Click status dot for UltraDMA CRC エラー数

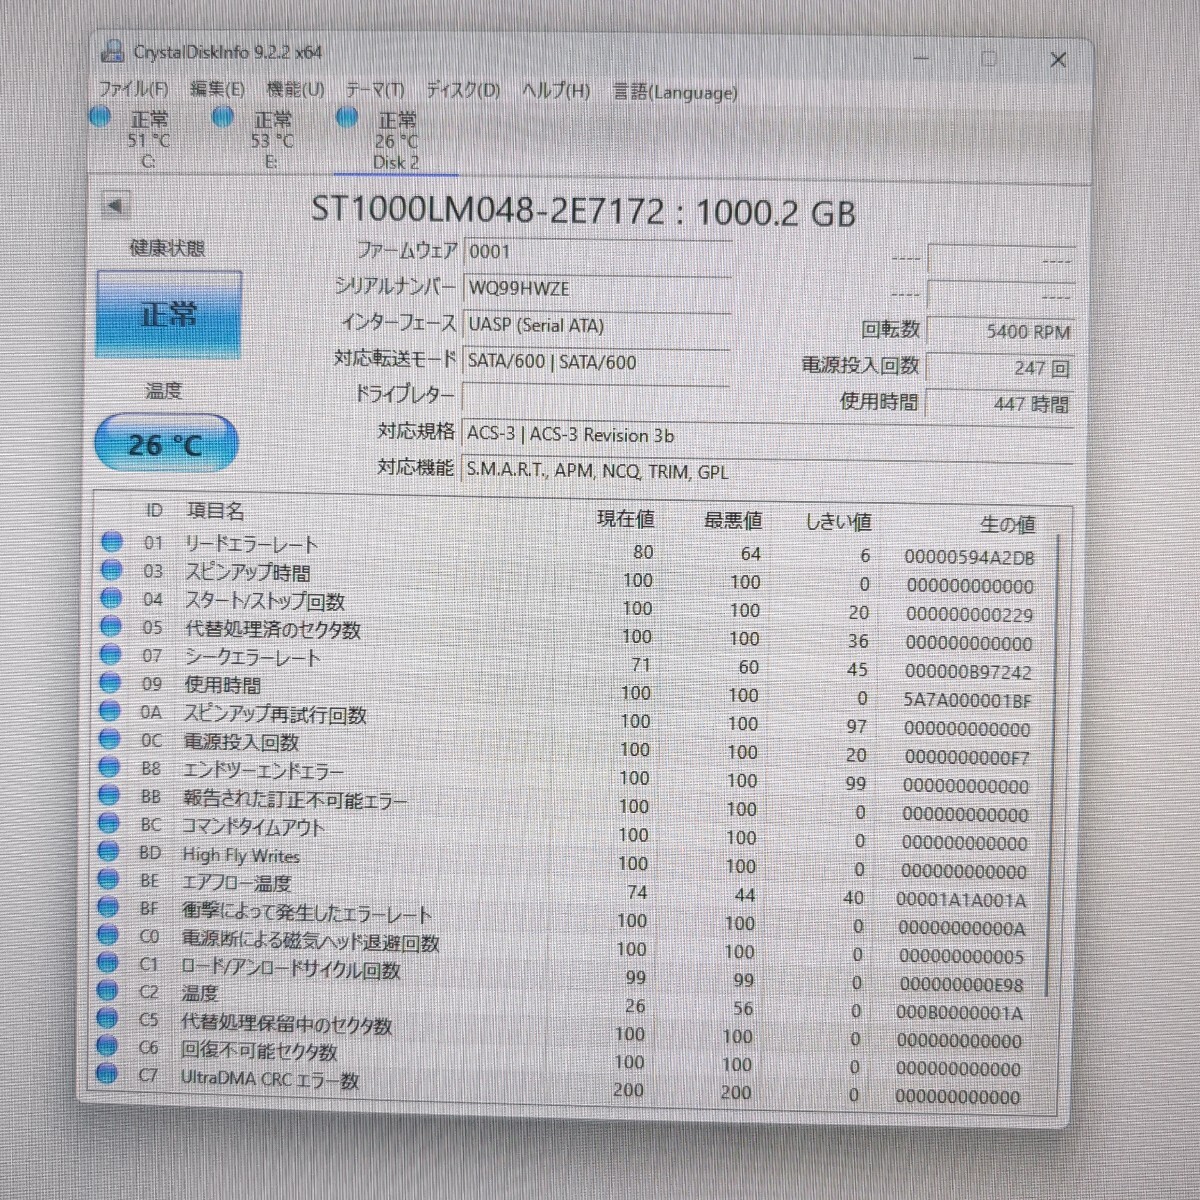(x=106, y=1075)
